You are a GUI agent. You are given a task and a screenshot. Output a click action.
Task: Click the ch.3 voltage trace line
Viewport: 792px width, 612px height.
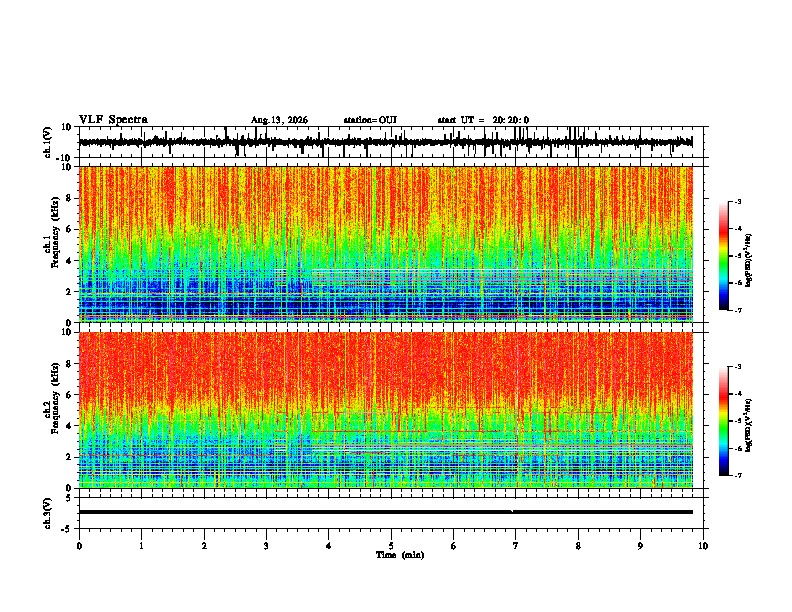coord(386,512)
